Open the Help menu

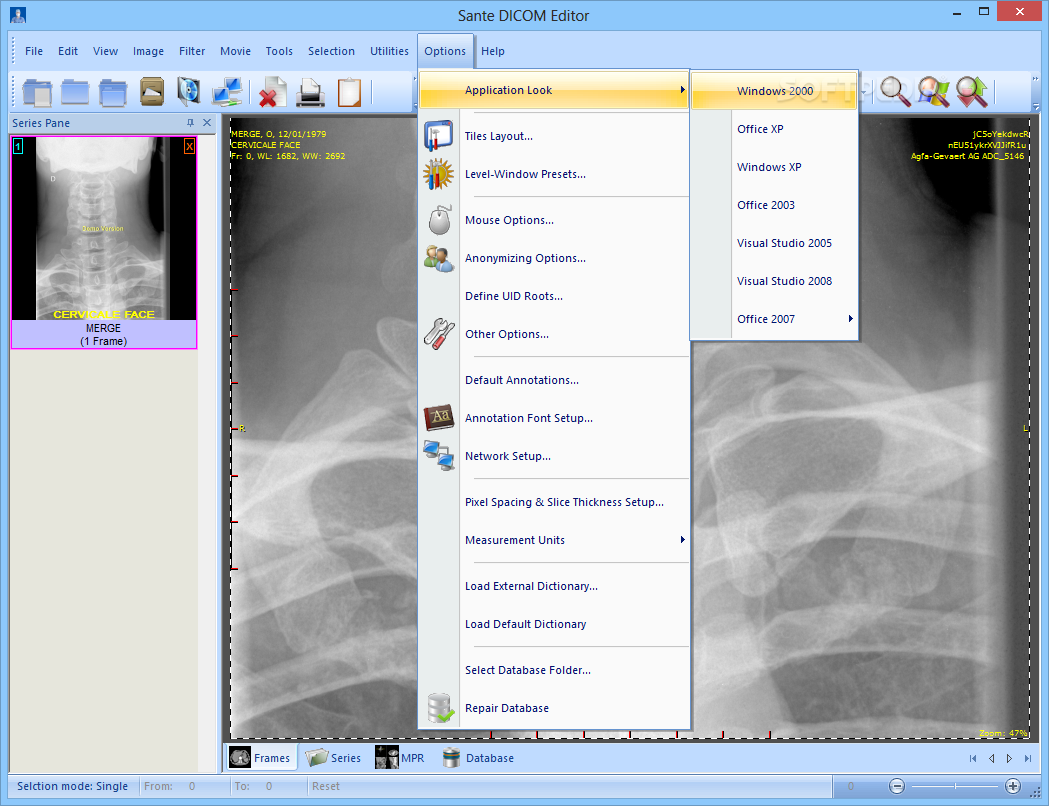pos(493,51)
